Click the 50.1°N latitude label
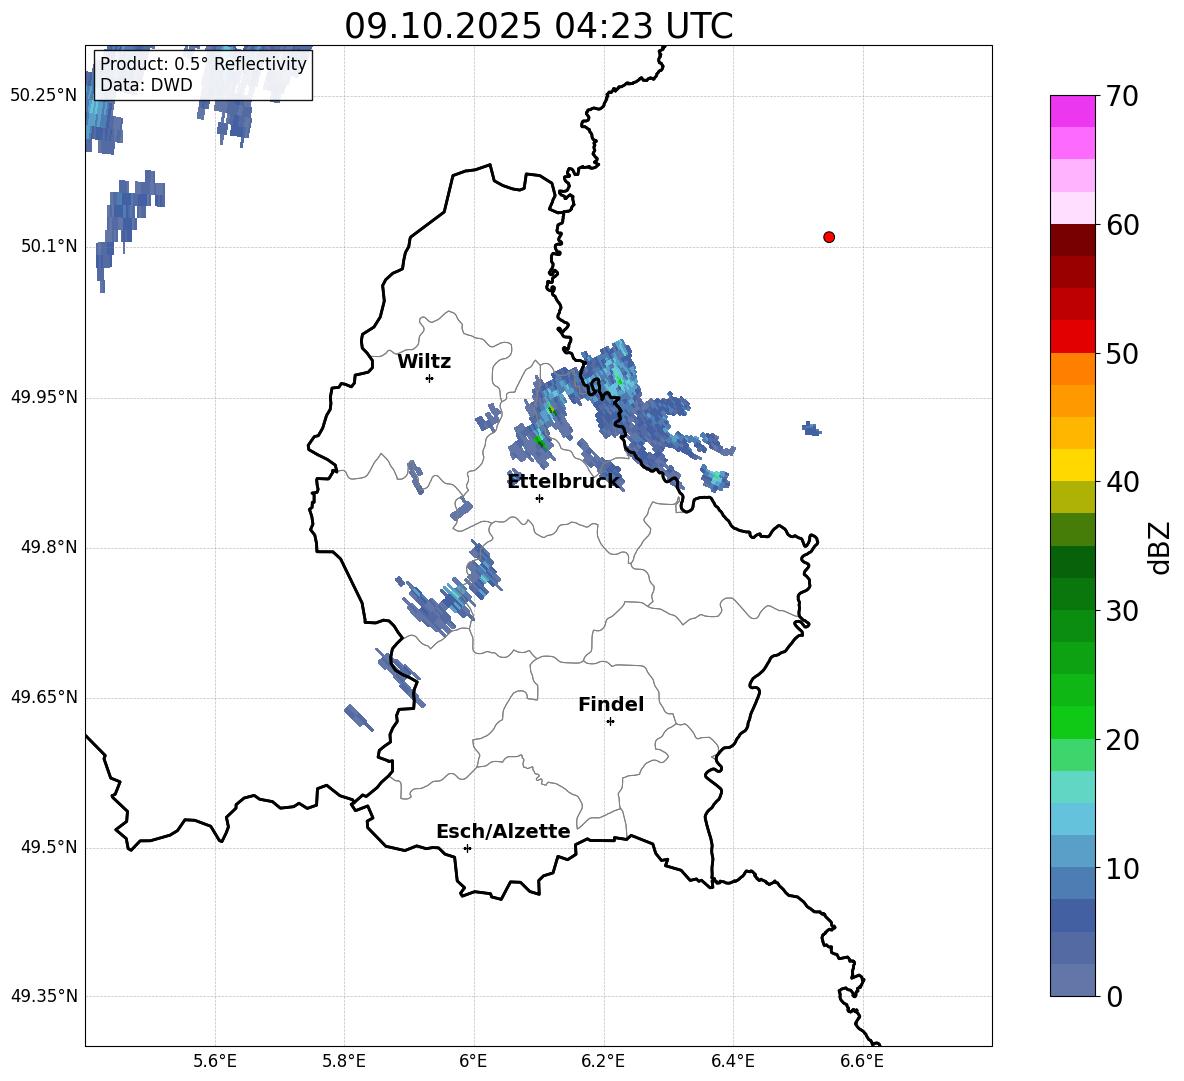The width and height of the screenshot is (1184, 1081). tap(49, 246)
